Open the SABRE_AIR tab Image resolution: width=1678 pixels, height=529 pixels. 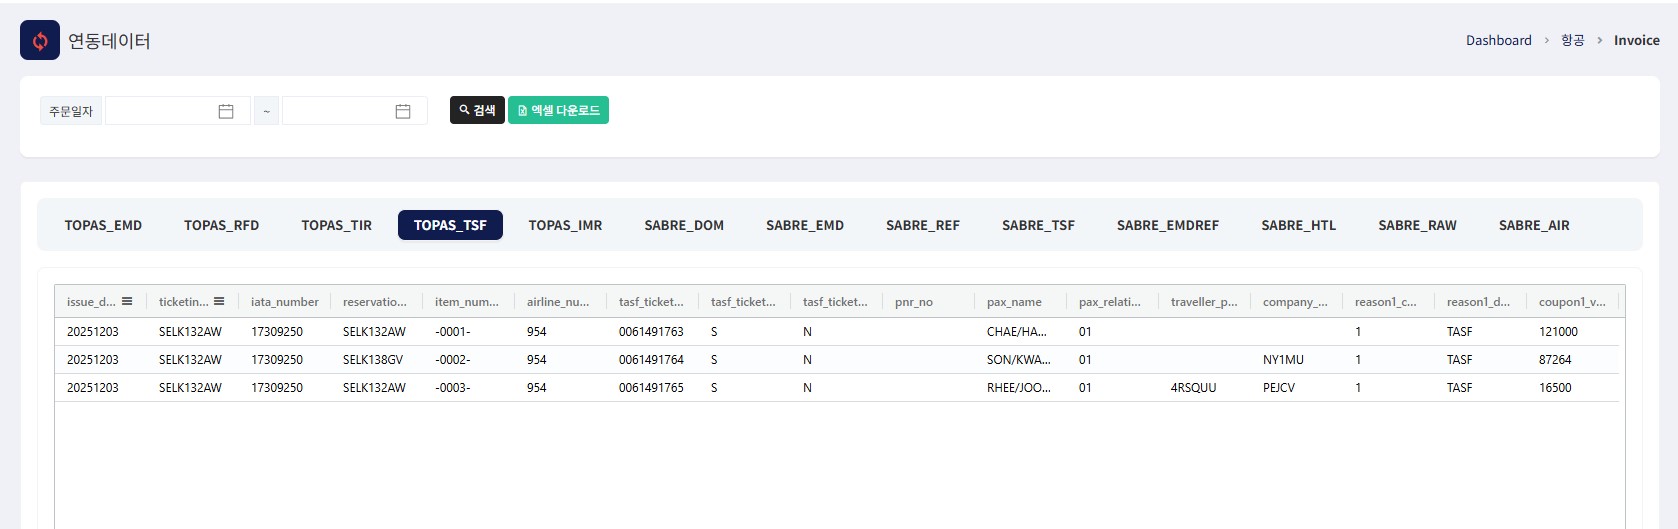click(x=1533, y=225)
